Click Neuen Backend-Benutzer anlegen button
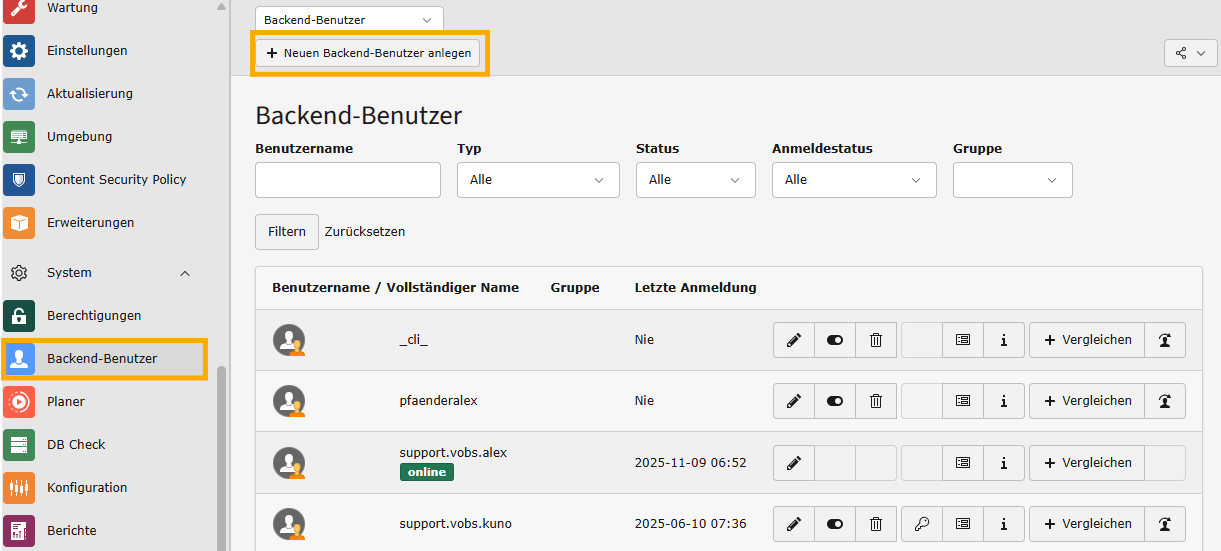The width and height of the screenshot is (1221, 551). (x=368, y=53)
